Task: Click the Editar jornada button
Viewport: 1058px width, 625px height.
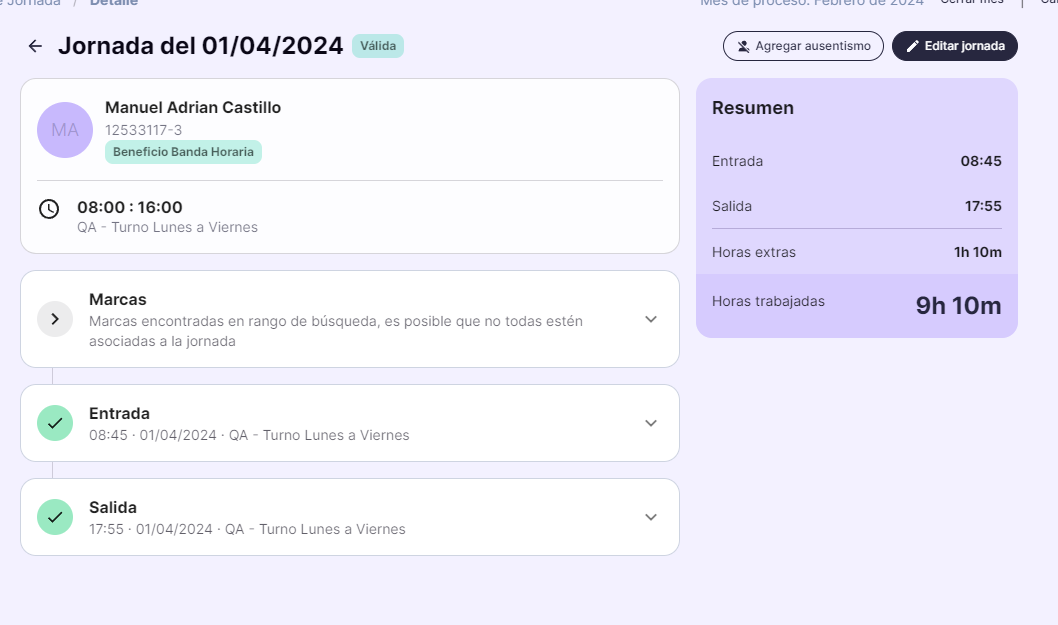Action: 955,46
